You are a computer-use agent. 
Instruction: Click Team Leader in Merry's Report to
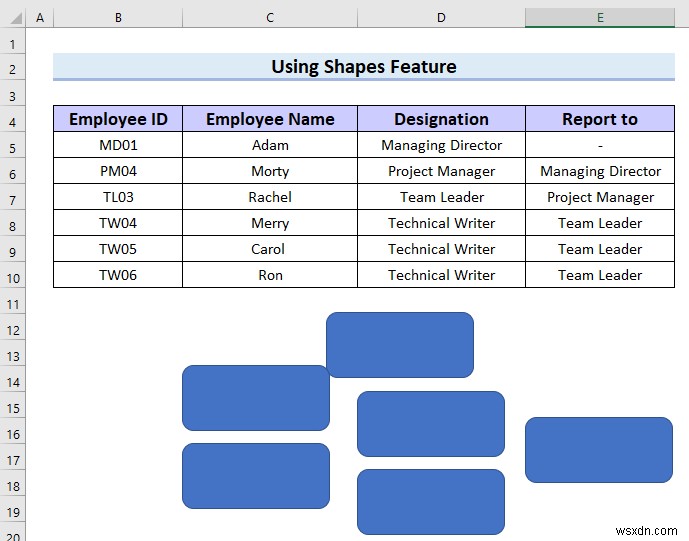[x=600, y=222]
